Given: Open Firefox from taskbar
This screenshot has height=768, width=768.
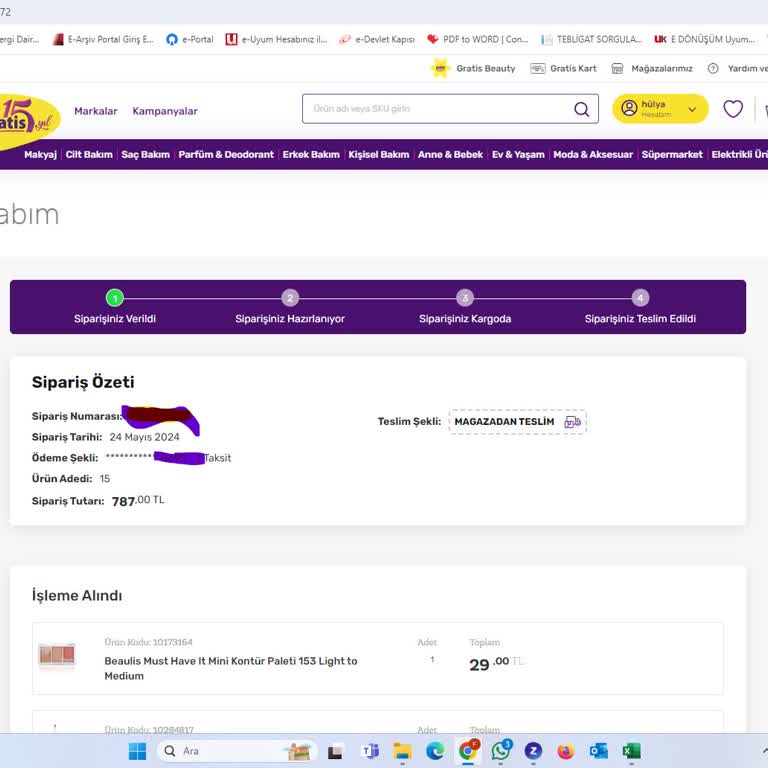Looking at the screenshot, I should click(x=565, y=751).
